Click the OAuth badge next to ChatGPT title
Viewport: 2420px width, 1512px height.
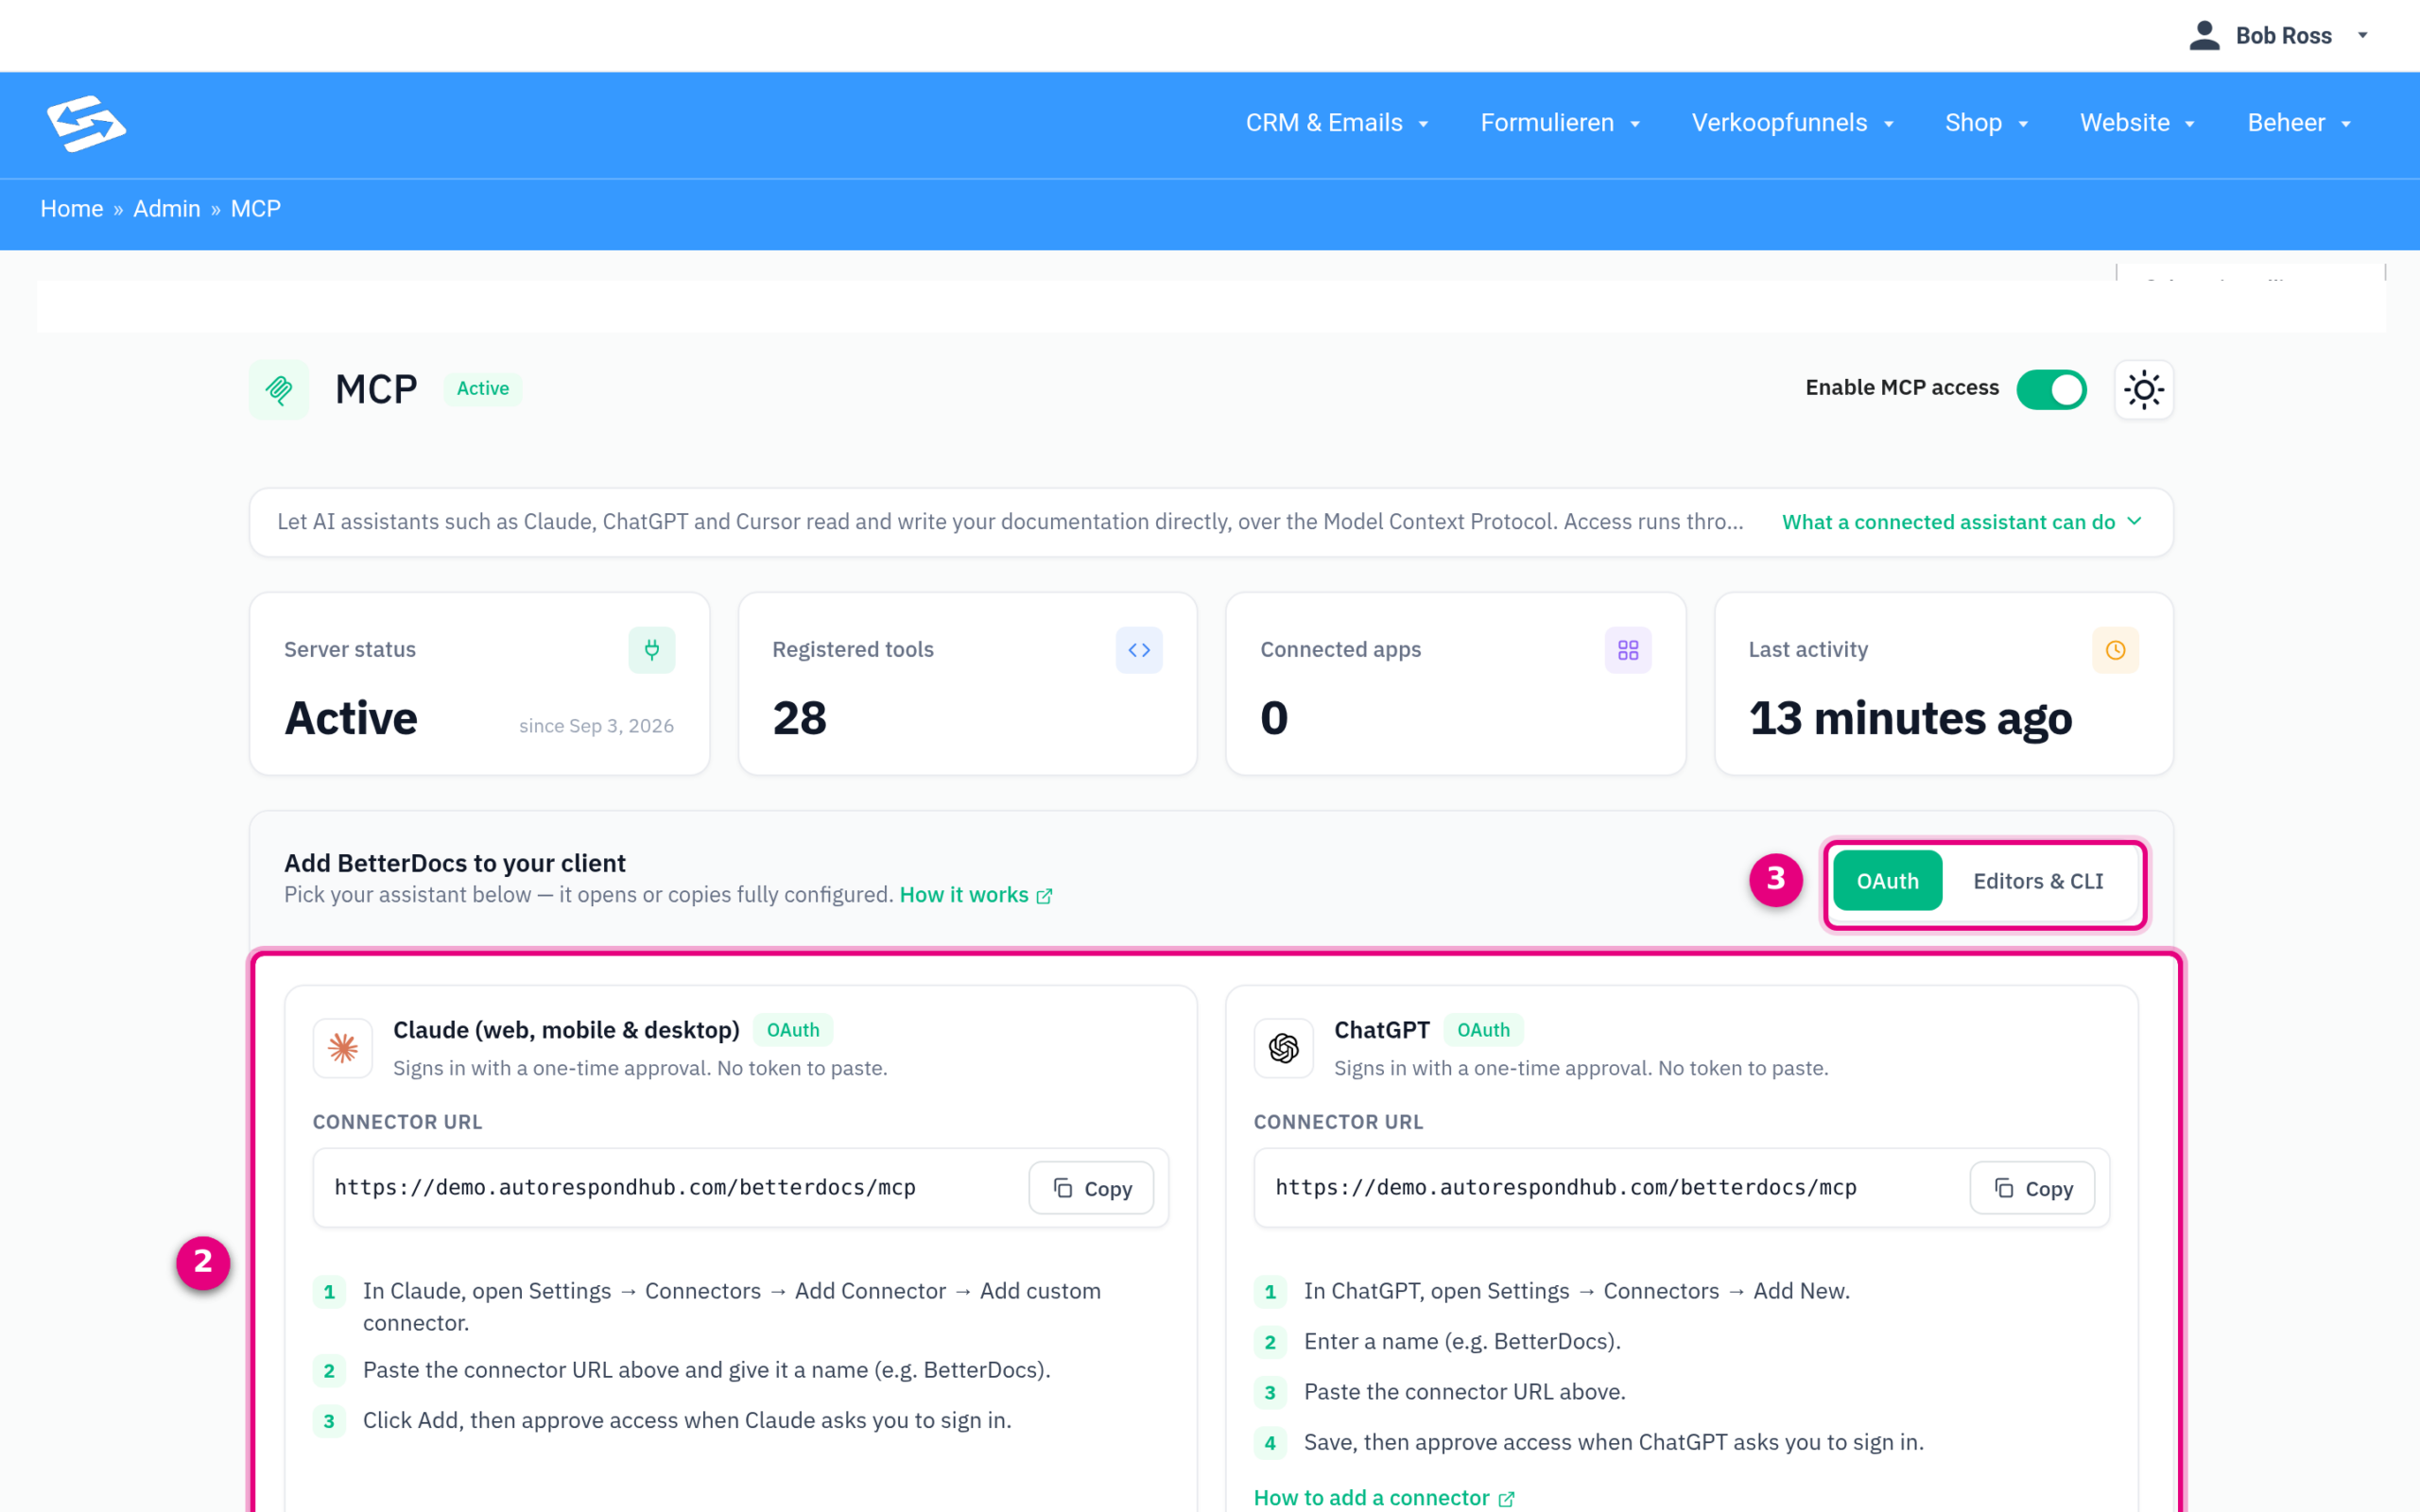(x=1483, y=1030)
